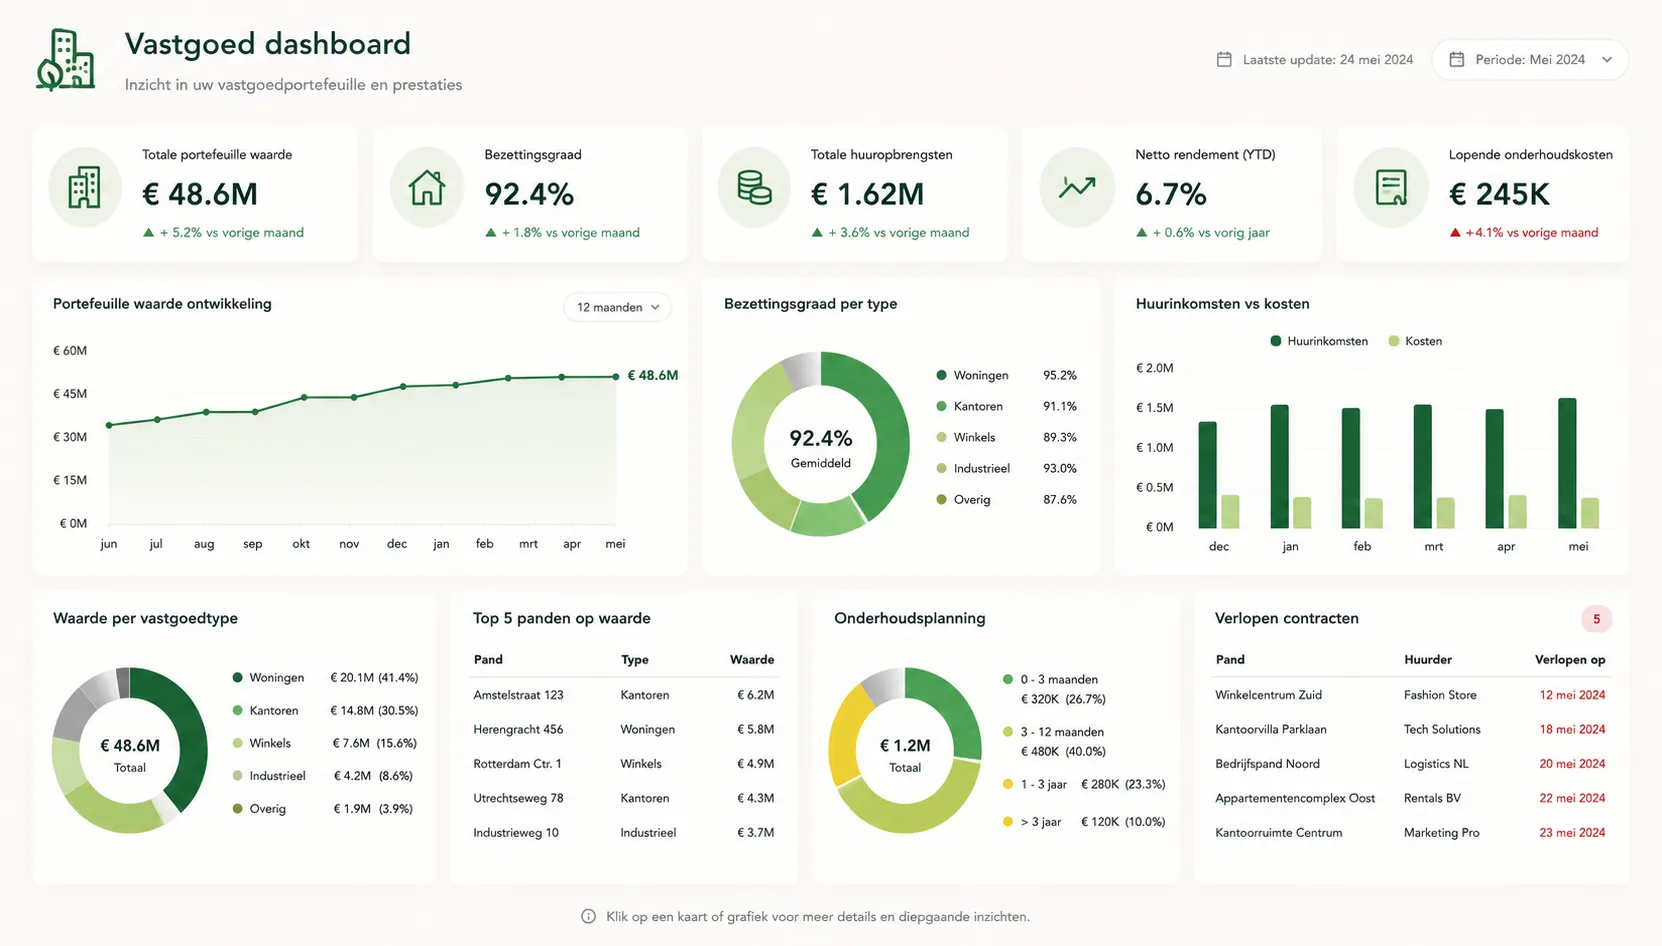Click Fashion Store tenant name
The width and height of the screenshot is (1662, 946).
click(x=1440, y=695)
